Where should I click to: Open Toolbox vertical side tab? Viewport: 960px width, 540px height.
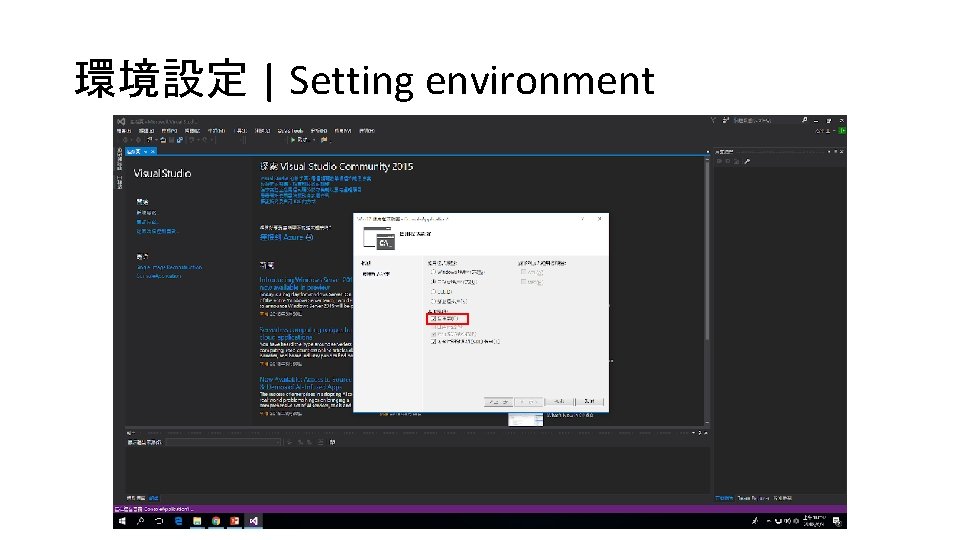[119, 182]
